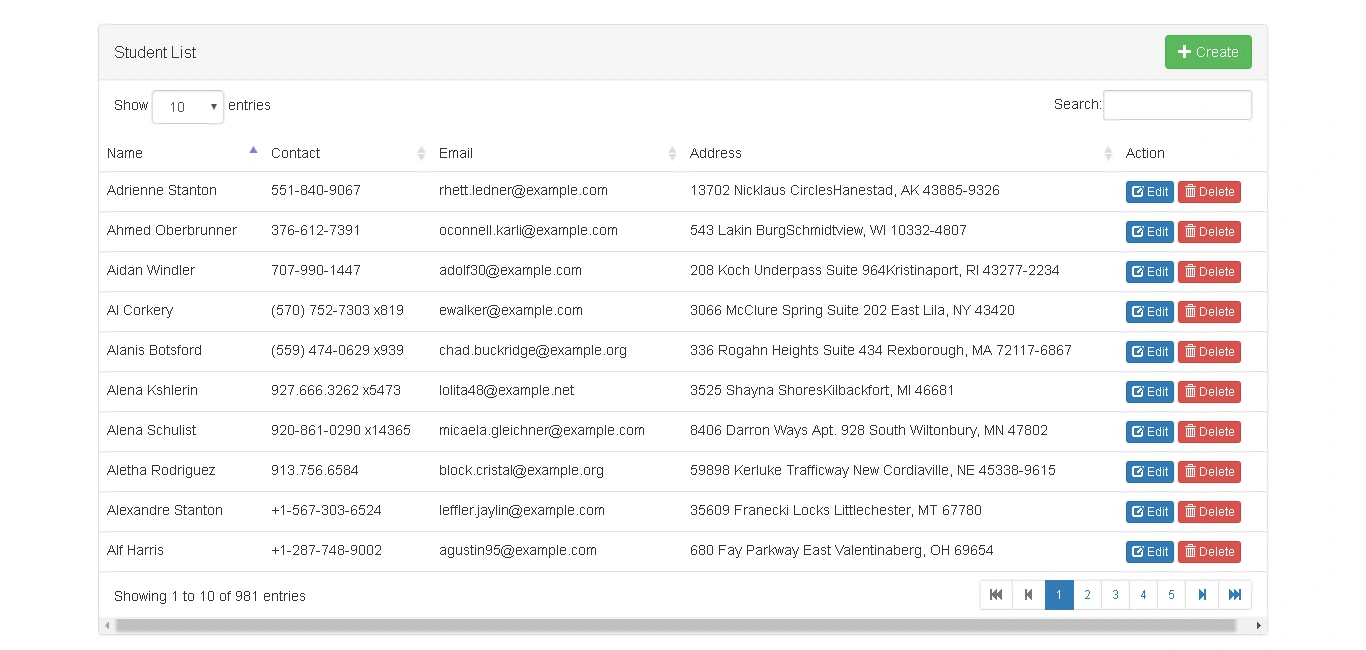1366x650 pixels.
Task: Click the Create student button
Action: [x=1207, y=52]
